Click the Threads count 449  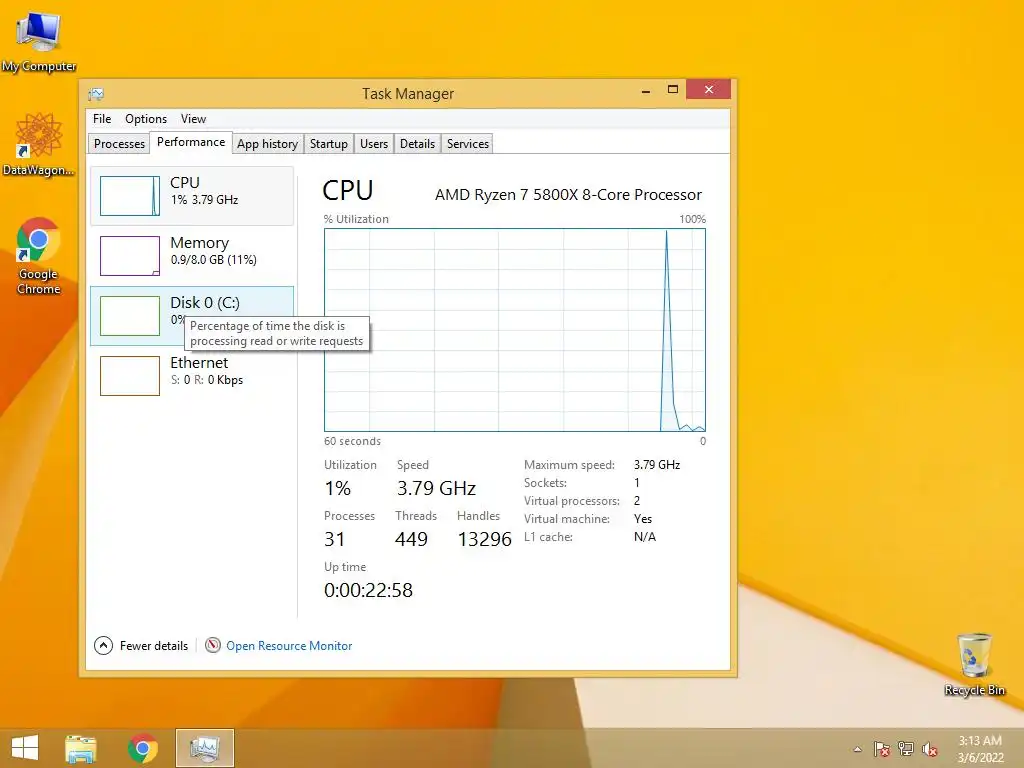pos(411,539)
